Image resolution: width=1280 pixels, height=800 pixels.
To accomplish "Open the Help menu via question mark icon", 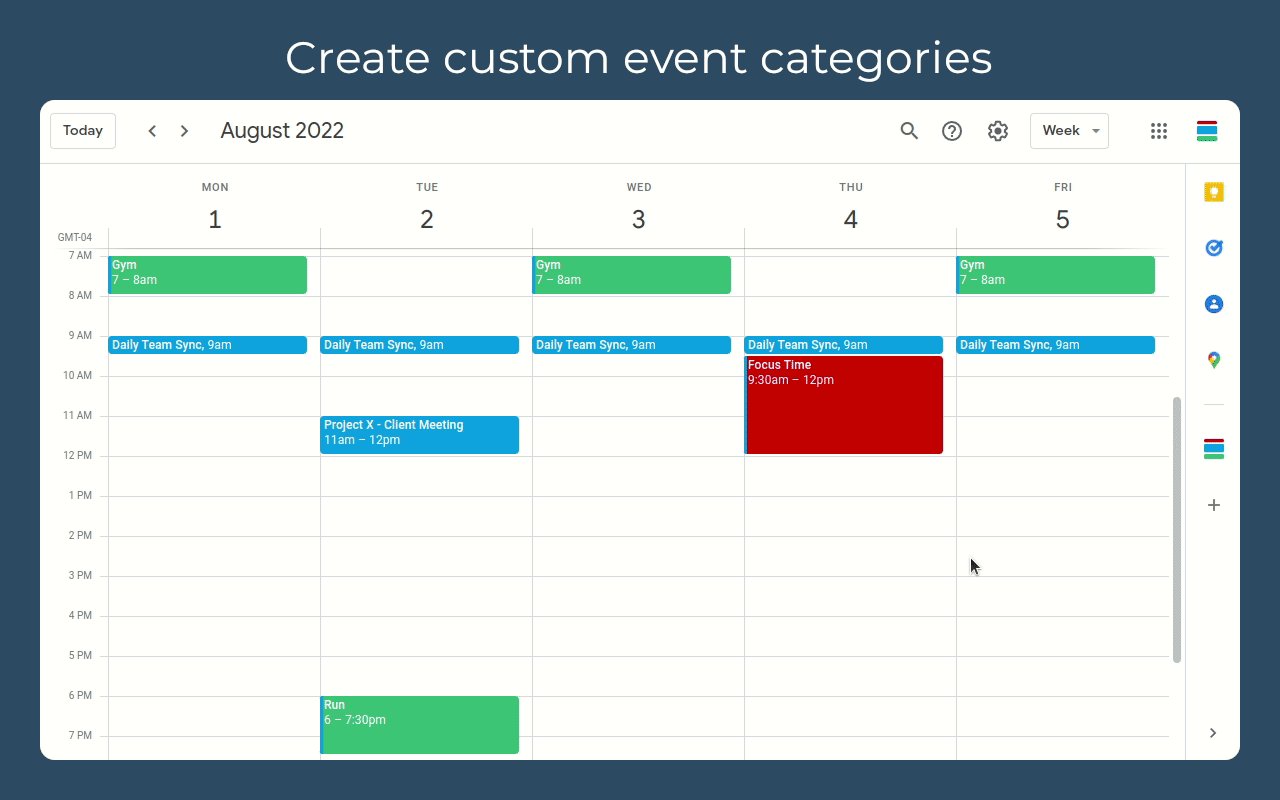I will click(x=951, y=130).
